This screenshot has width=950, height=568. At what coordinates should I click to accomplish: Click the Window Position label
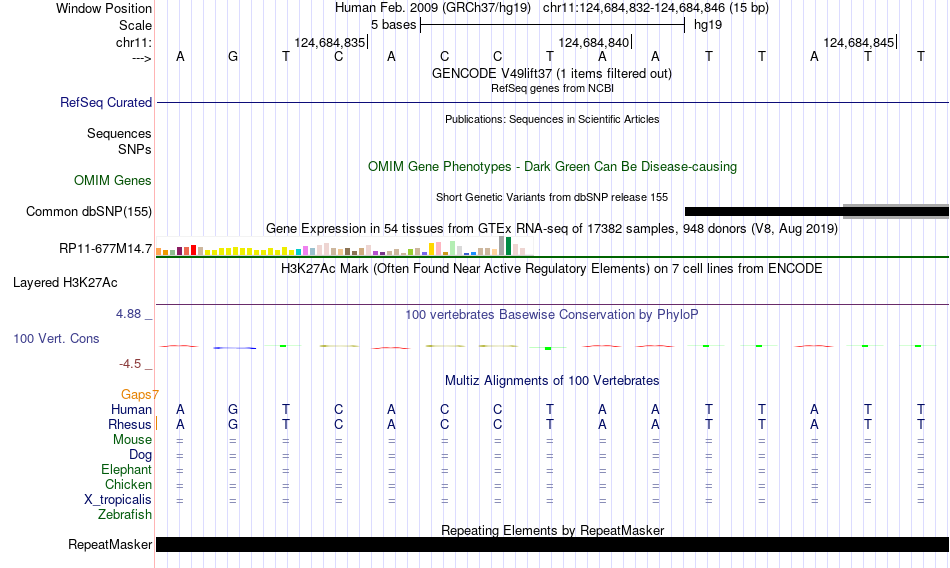click(x=104, y=8)
